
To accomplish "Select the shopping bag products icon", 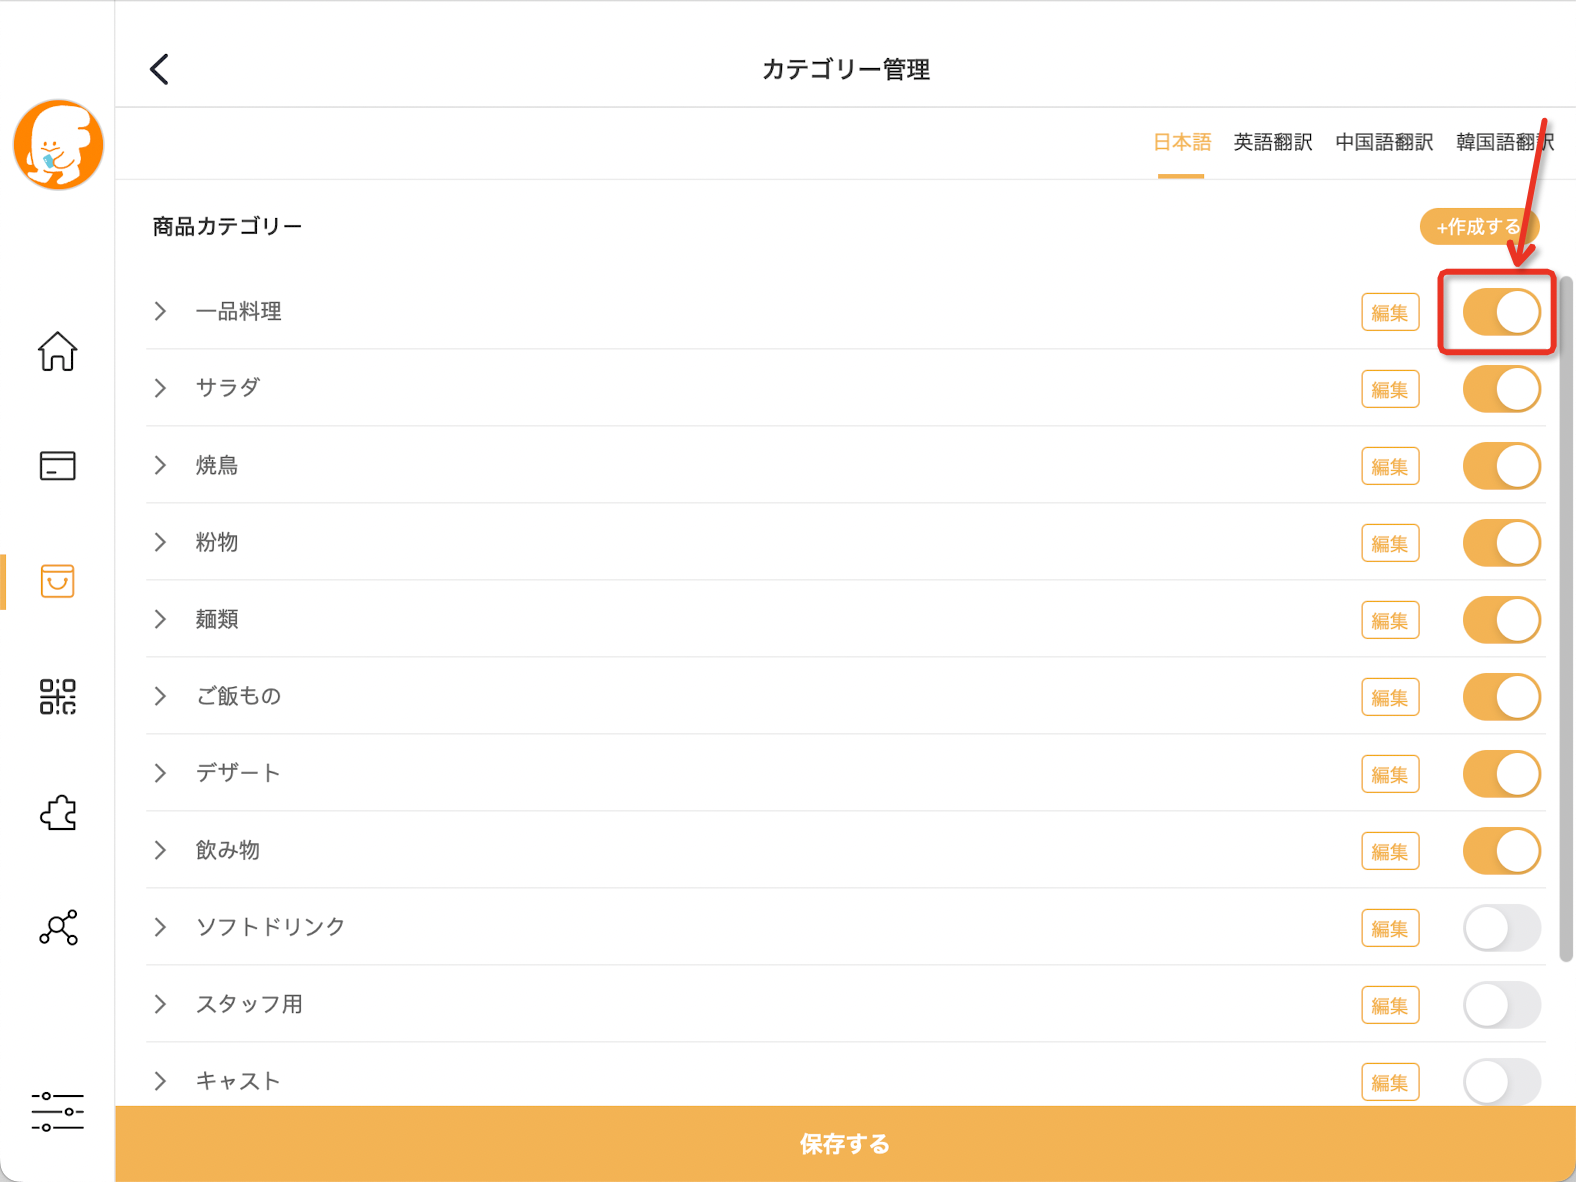I will (x=57, y=581).
